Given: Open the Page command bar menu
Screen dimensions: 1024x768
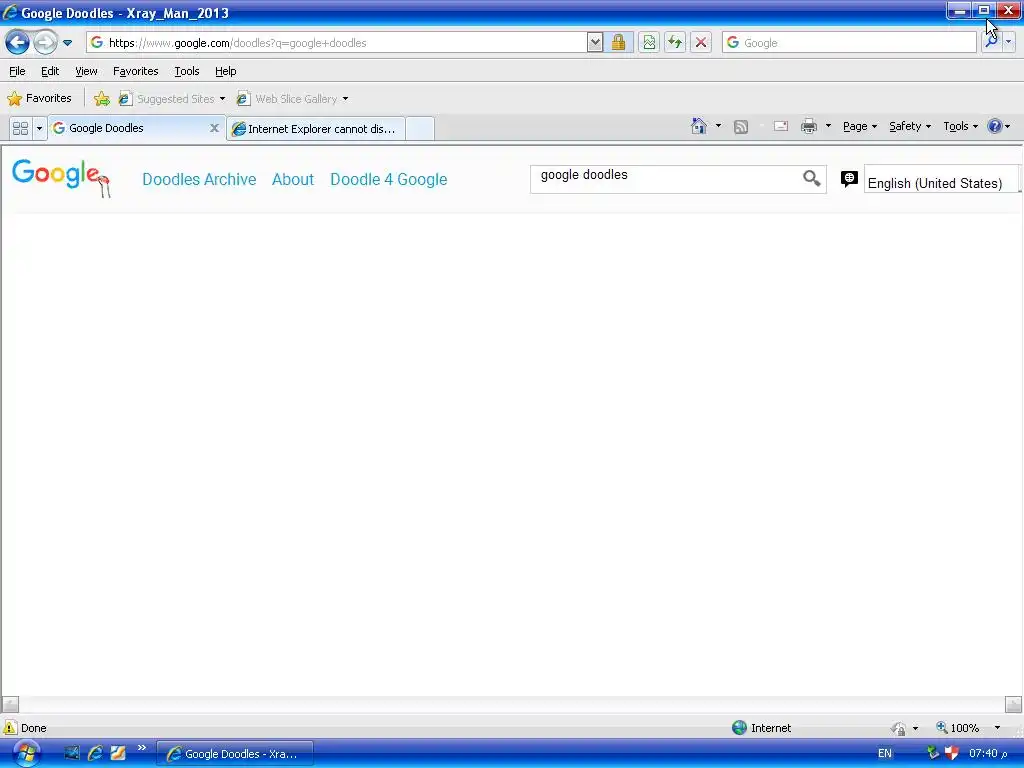Looking at the screenshot, I should click(859, 126).
